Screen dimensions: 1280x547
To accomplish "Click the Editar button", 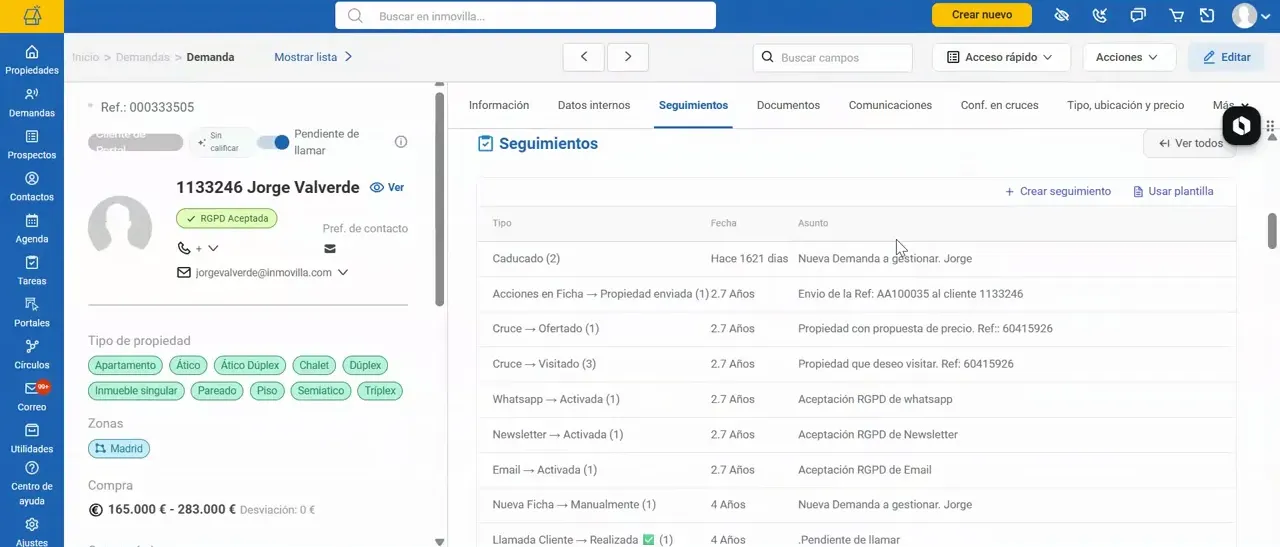I will click(x=1226, y=57).
